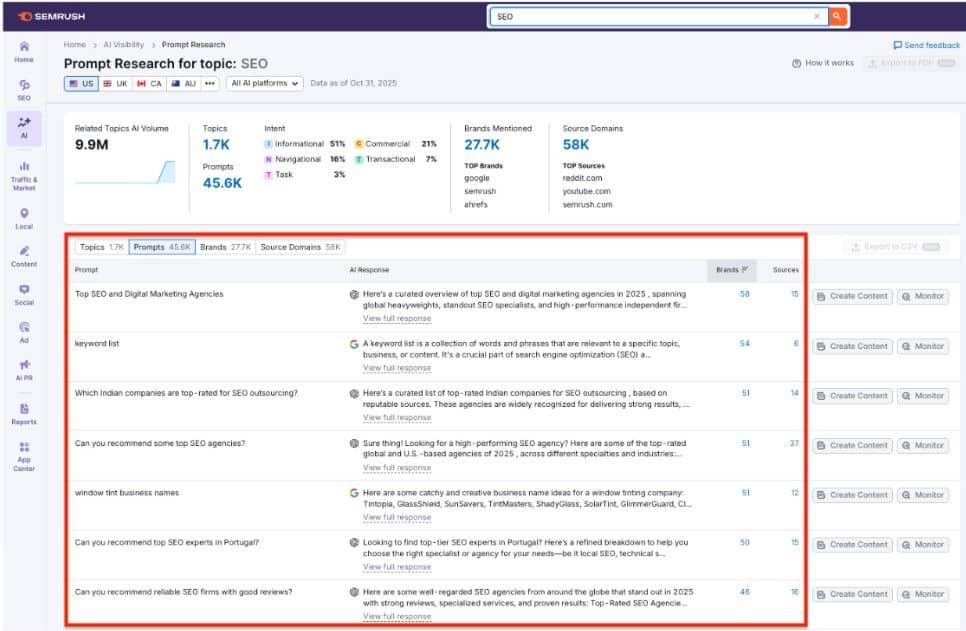Open the Home icon in the sidebar
966x631 pixels.
coord(24,52)
